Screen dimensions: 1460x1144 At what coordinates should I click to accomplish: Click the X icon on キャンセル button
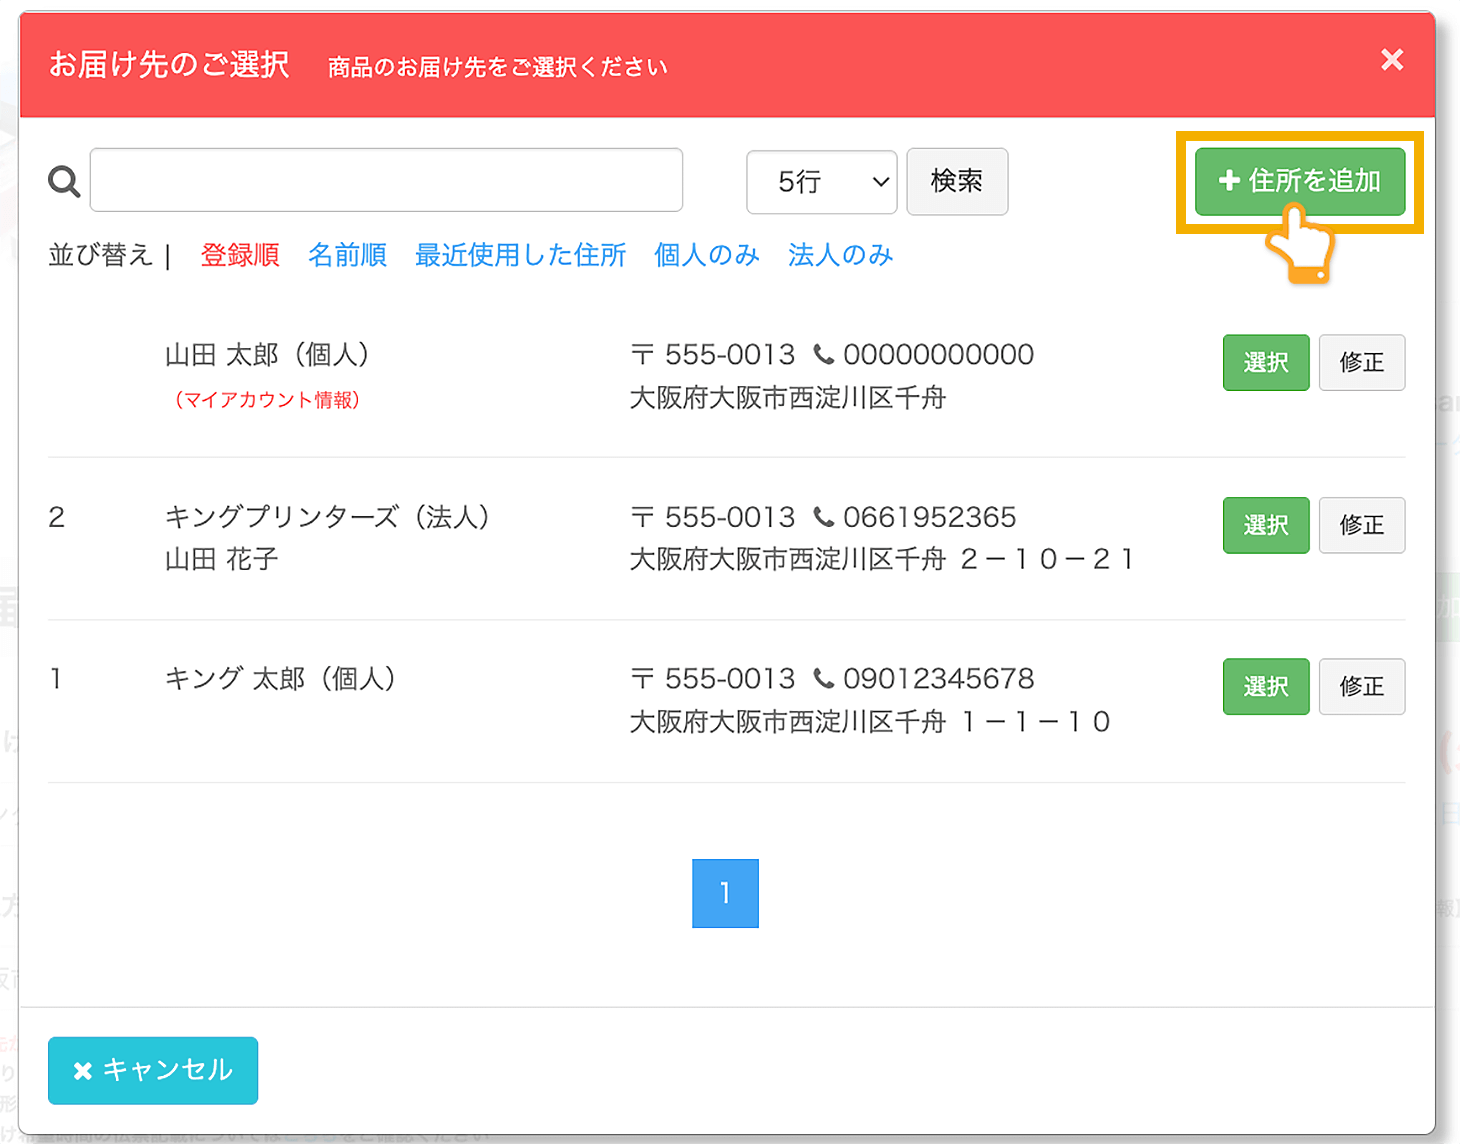pyautogui.click(x=83, y=1070)
